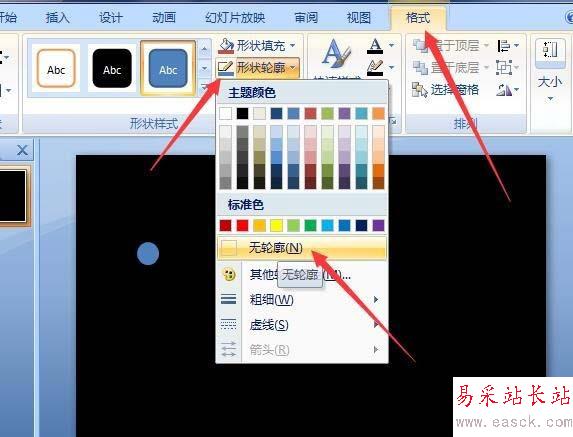Pick yellow standard color swatch
573x437 pixels.
[276, 225]
